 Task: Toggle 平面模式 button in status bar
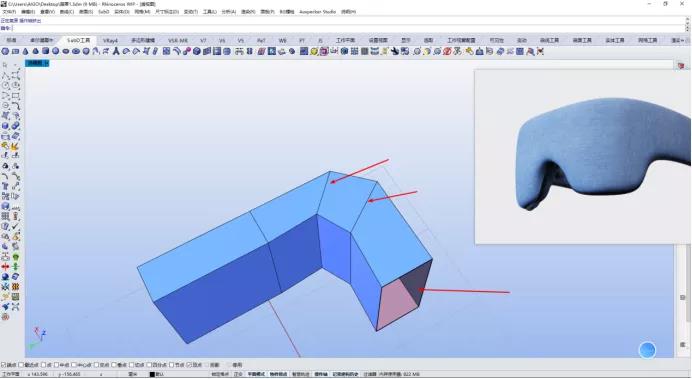coord(256,374)
